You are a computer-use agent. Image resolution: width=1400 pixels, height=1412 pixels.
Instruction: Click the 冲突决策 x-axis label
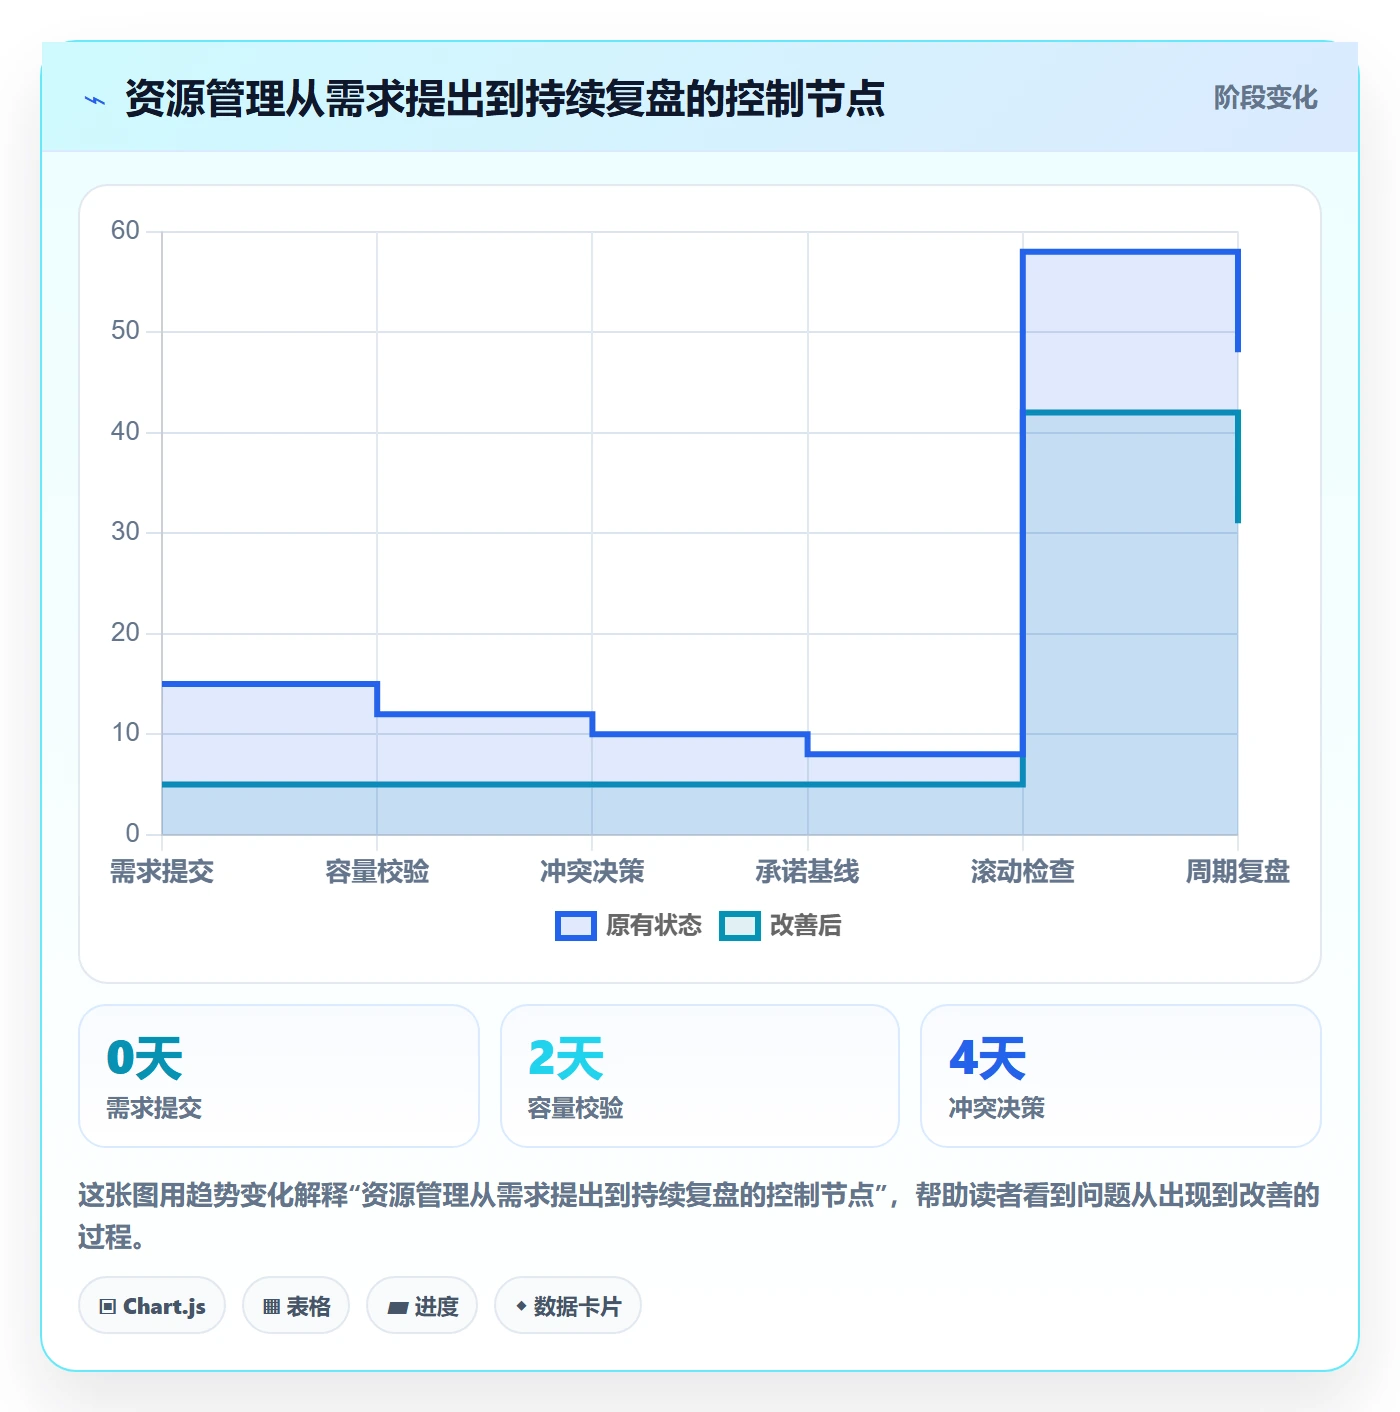(x=592, y=872)
